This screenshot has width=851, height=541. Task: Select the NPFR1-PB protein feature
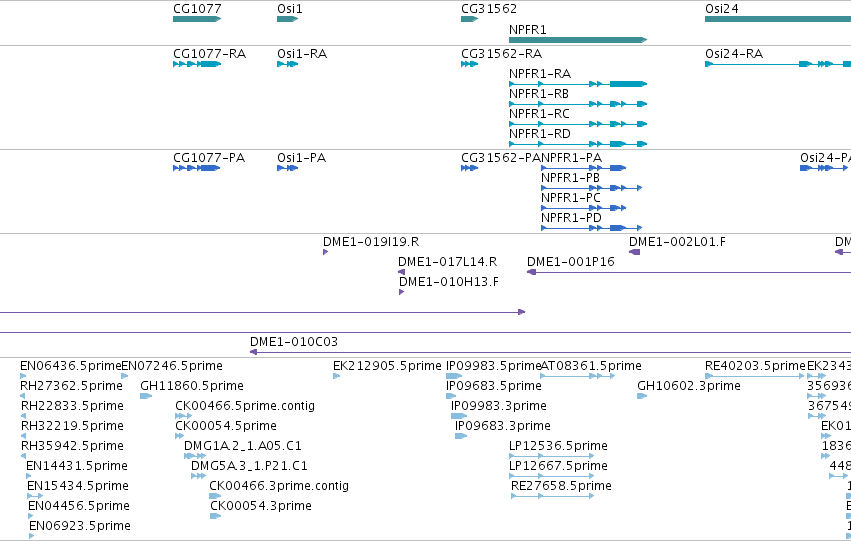point(592,188)
